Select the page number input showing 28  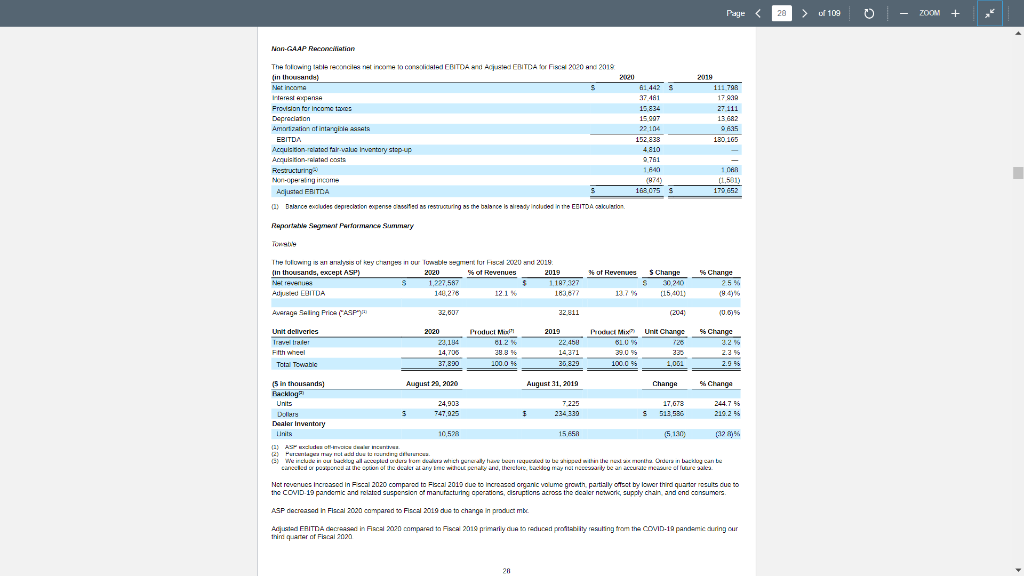781,13
